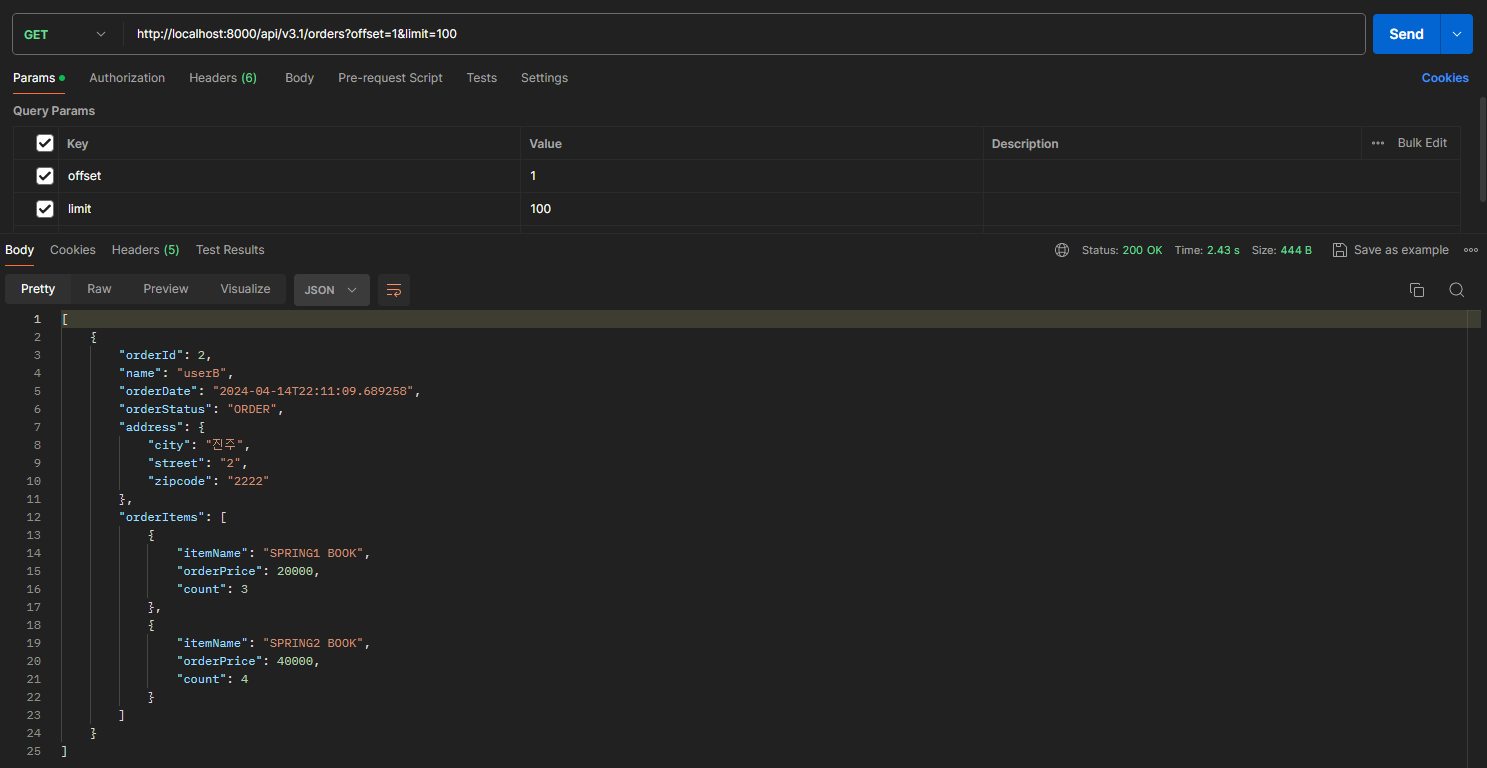Click the offset value cell containing 1
Screen dimensions: 1487x768
click(752, 176)
